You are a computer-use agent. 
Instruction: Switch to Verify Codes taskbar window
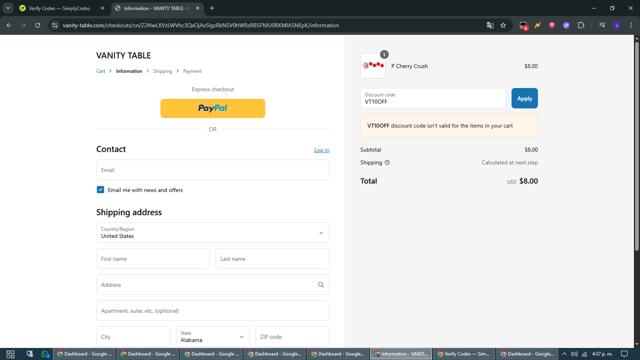coord(464,354)
